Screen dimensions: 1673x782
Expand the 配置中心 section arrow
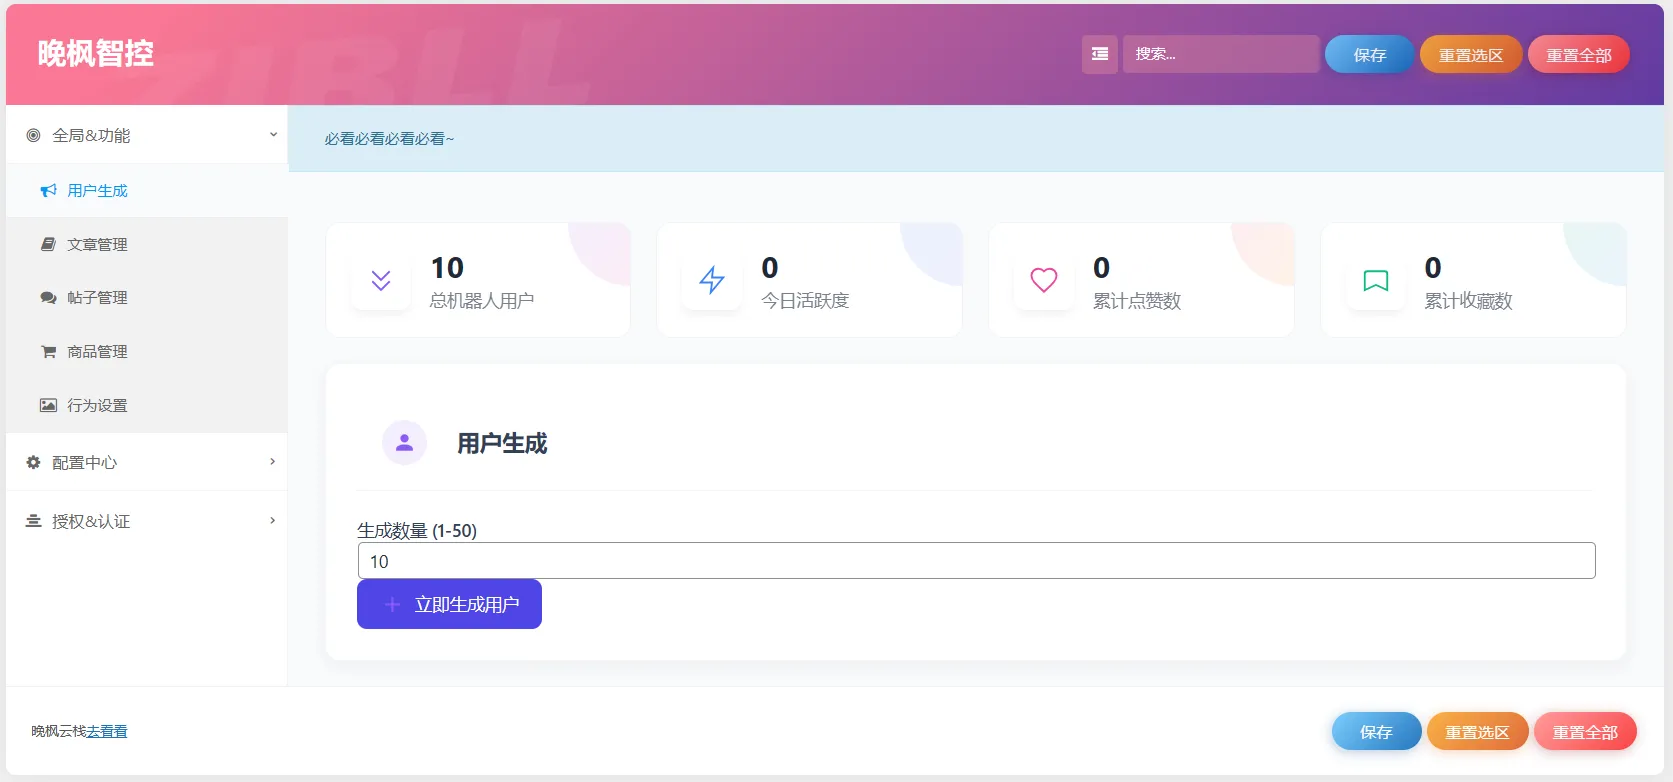click(273, 462)
